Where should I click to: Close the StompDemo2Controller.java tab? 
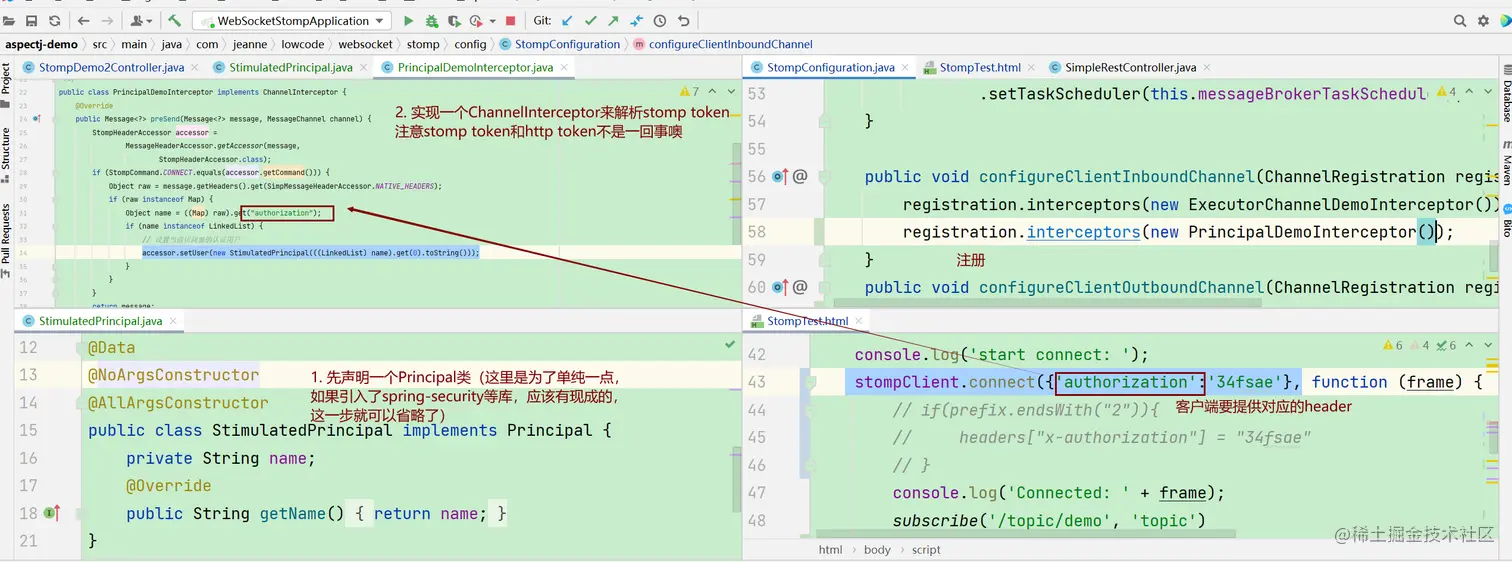(x=193, y=67)
